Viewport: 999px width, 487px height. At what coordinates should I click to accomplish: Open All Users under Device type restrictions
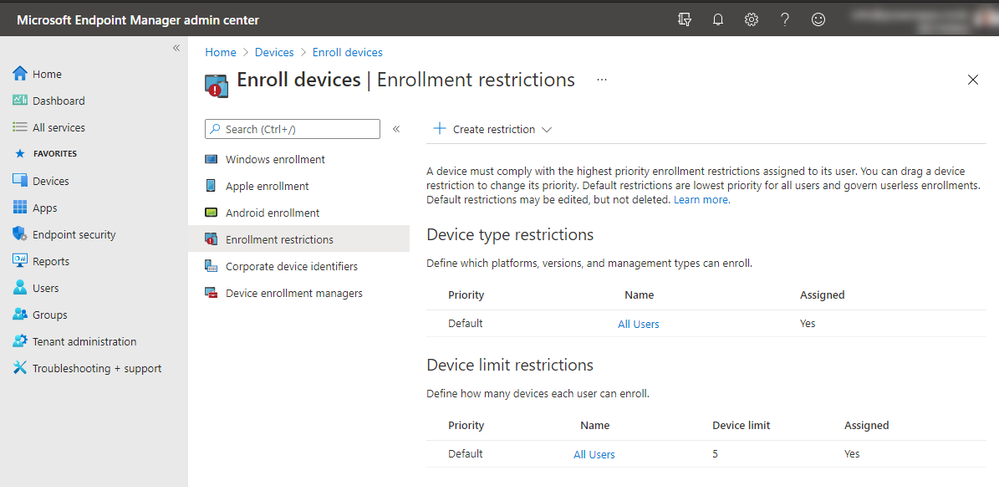point(638,324)
